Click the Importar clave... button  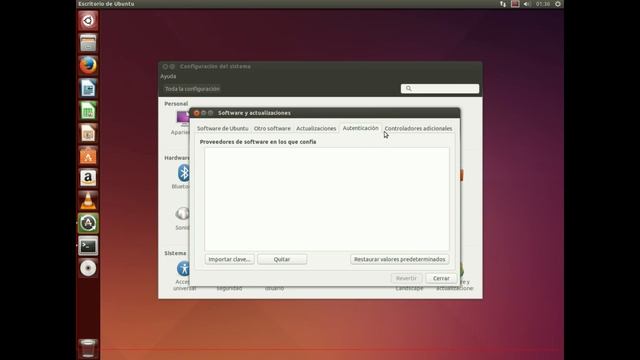tap(229, 259)
